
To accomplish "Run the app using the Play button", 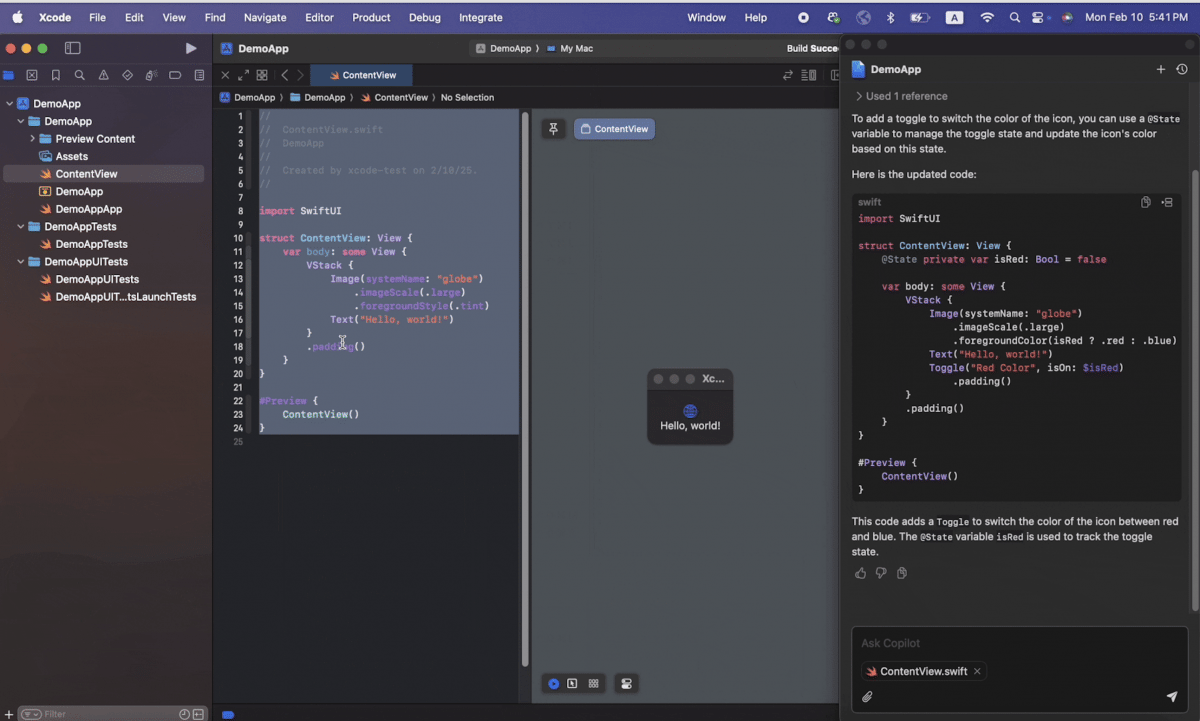I will pyautogui.click(x=190, y=47).
